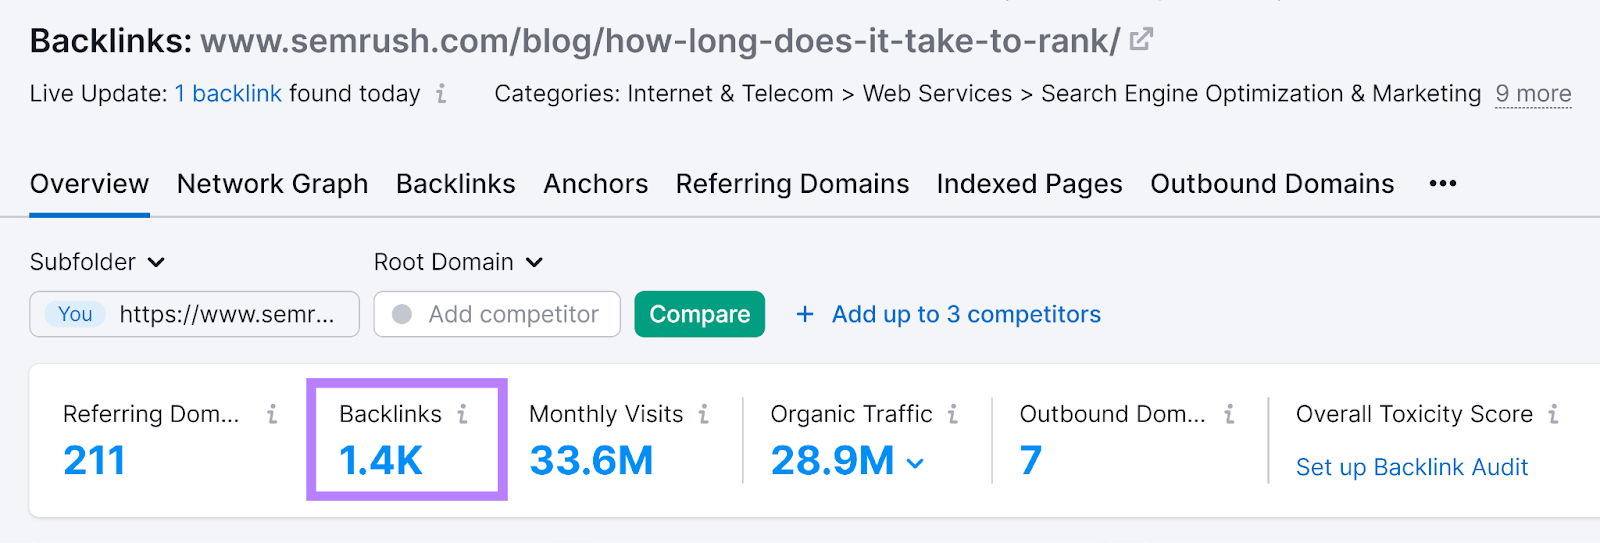The image size is (1600, 543).
Task: Open the more tabs ellipsis menu
Action: pyautogui.click(x=1442, y=184)
